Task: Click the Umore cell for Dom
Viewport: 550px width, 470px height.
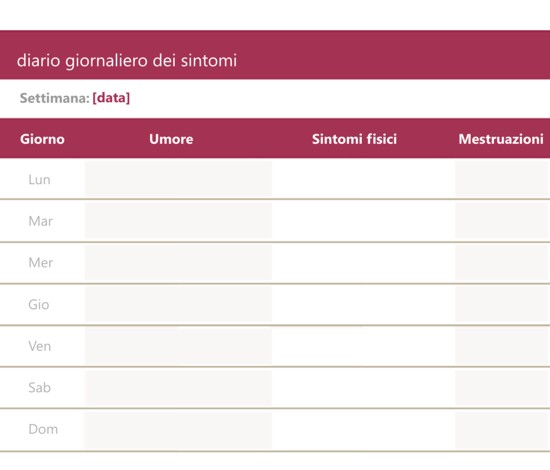Action: pos(178,430)
